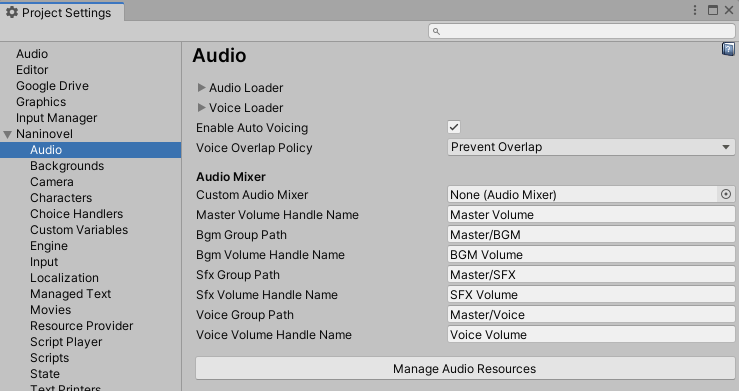Click the magnifier icon in the search field
The image size is (739, 391).
coord(436,32)
